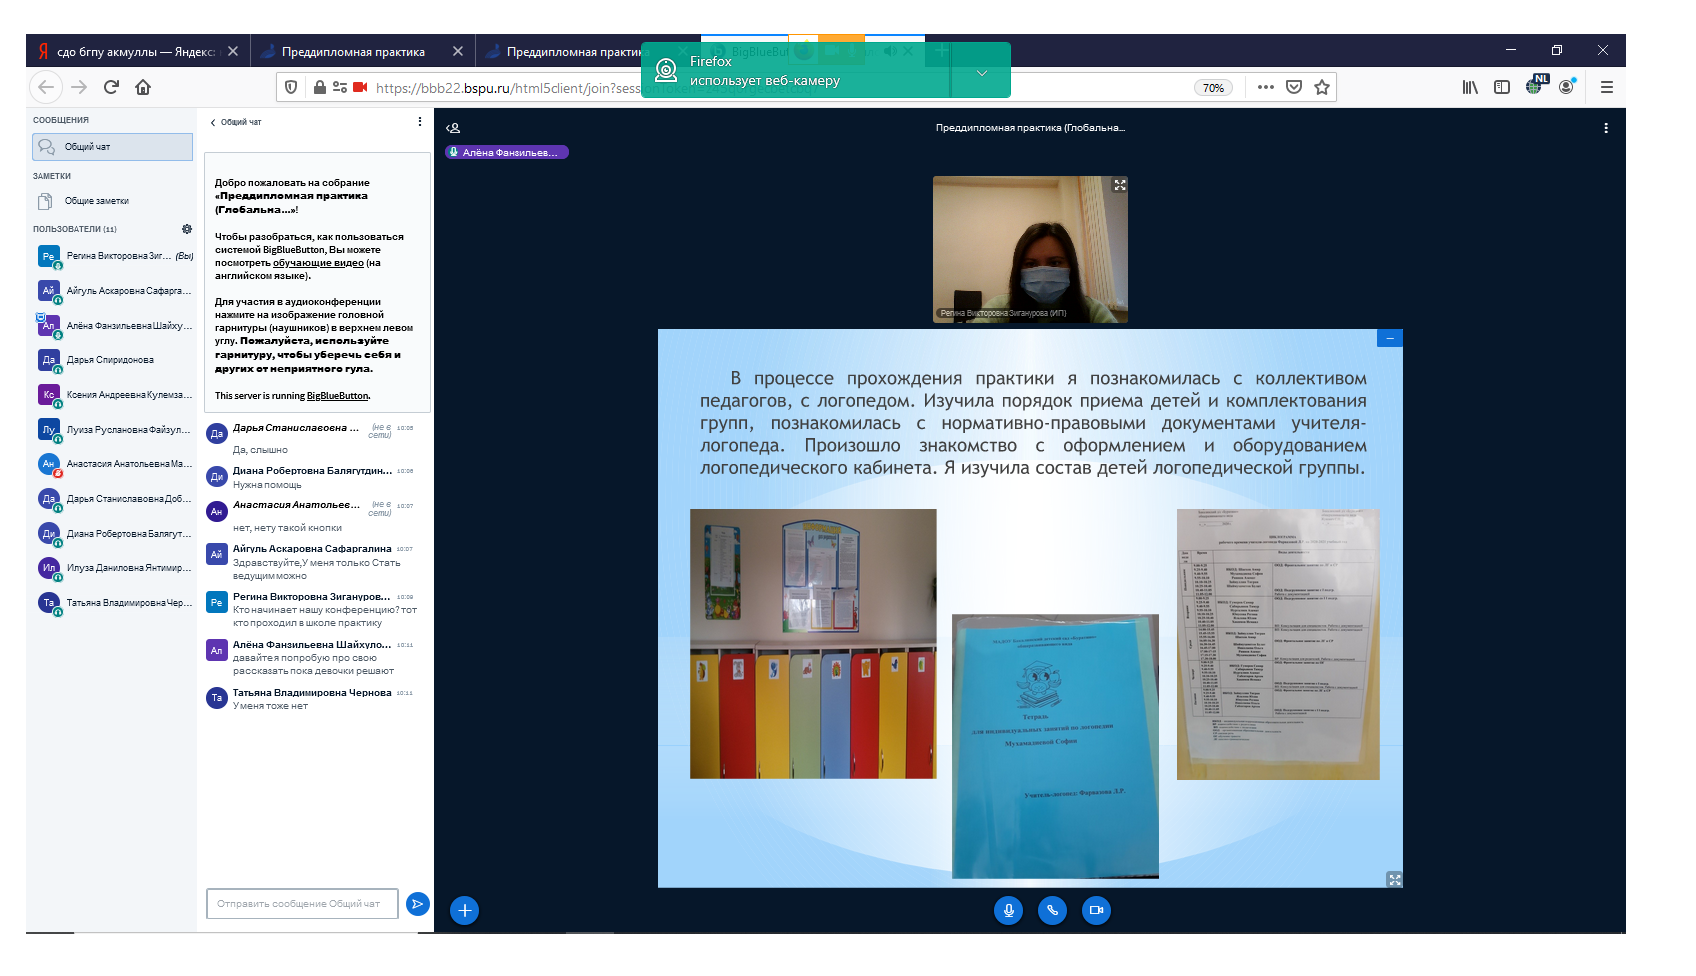The width and height of the screenshot is (1696, 976).
Task: Hide the presentation with the minus button
Action: click(1390, 339)
